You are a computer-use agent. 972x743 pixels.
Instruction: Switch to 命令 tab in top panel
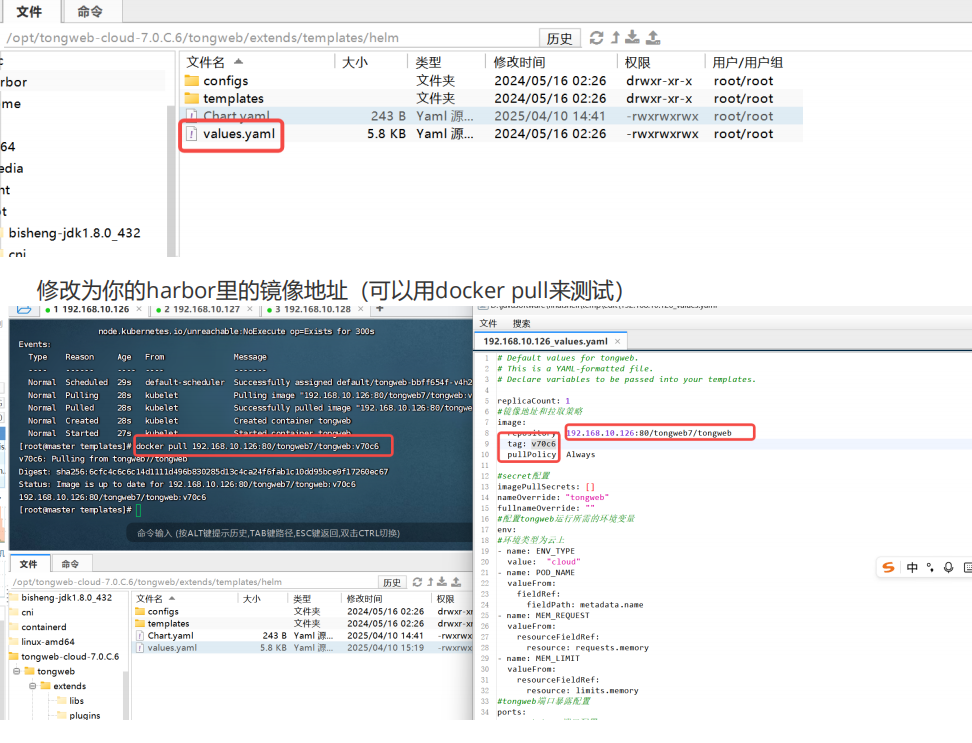(91, 11)
